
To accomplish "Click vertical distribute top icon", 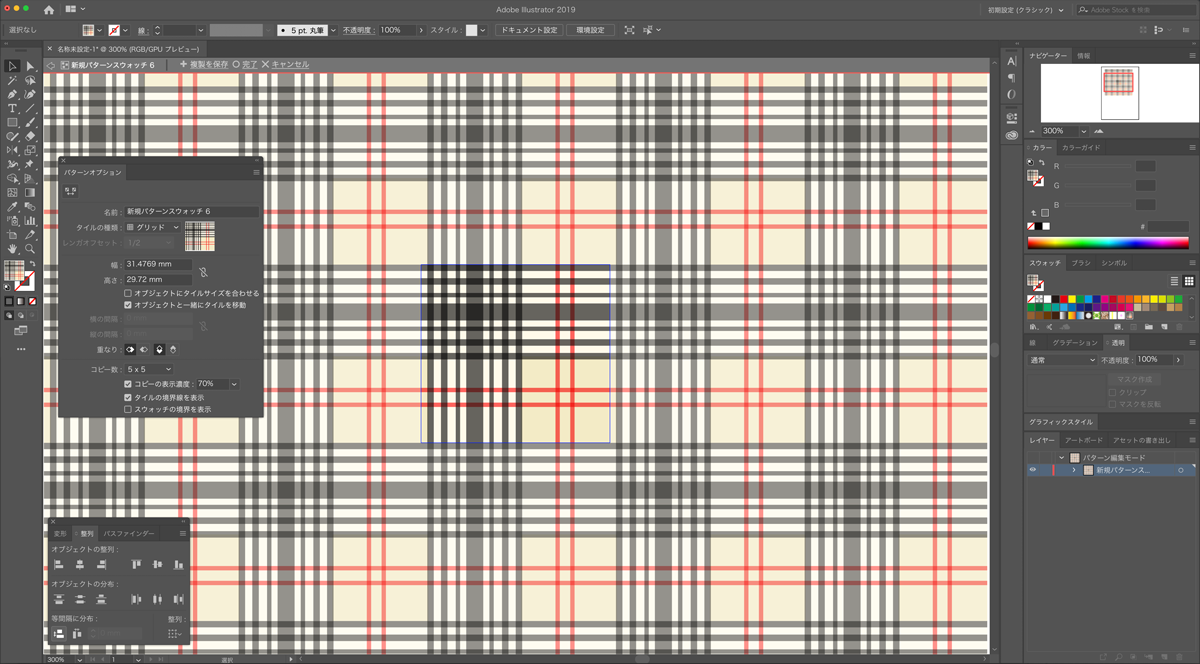I will point(59,599).
